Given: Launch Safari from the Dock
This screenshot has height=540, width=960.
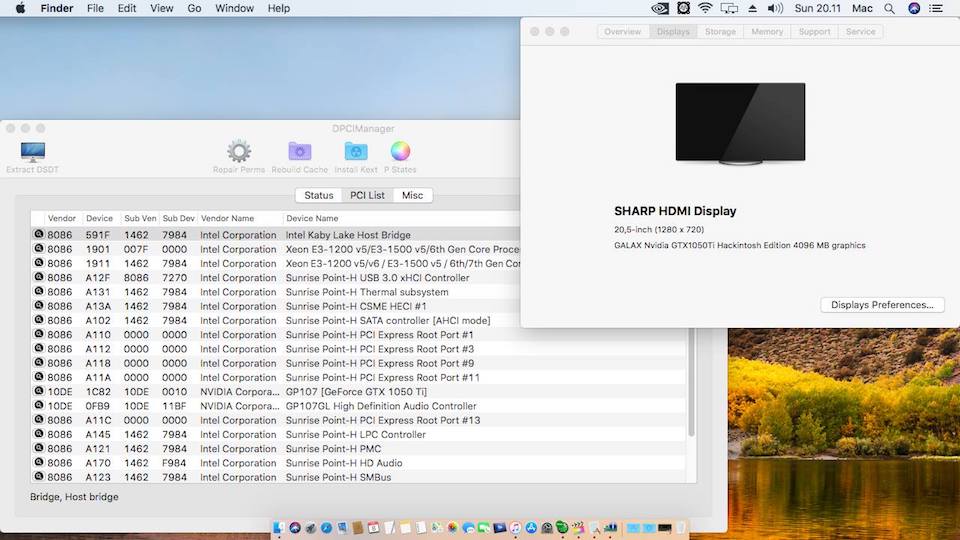Looking at the screenshot, I should pos(326,527).
